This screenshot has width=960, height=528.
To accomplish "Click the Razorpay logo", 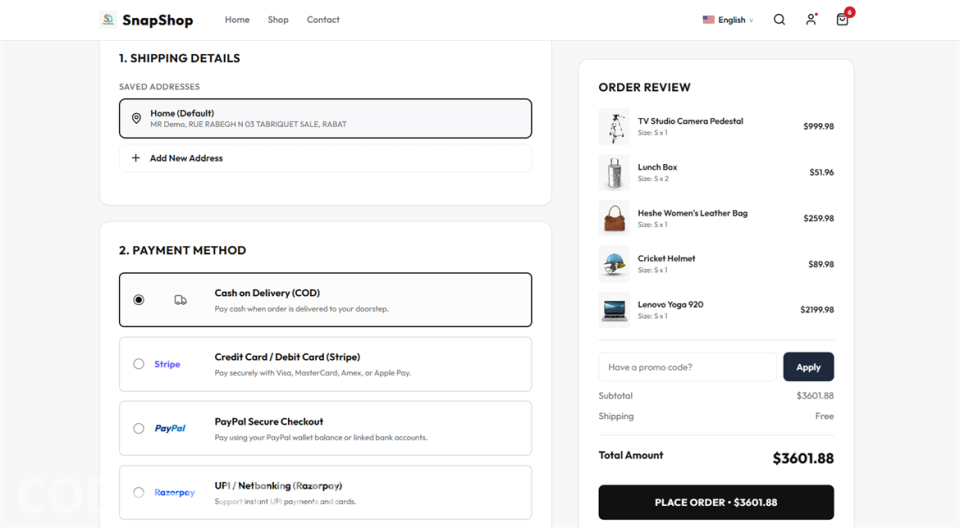I will tap(174, 492).
